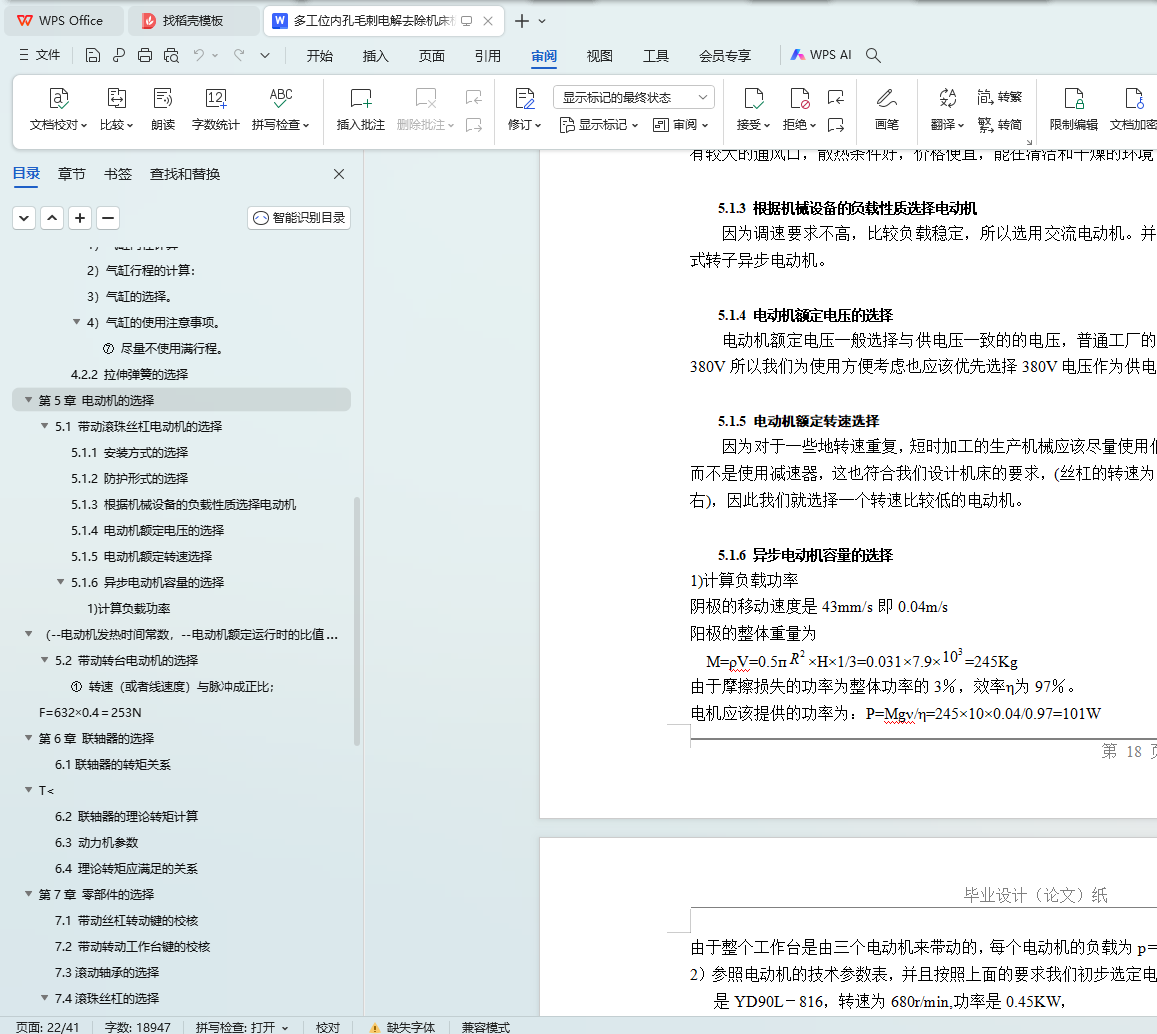
Task: Click the minus demote-level button in outline pane
Action: coord(108,218)
